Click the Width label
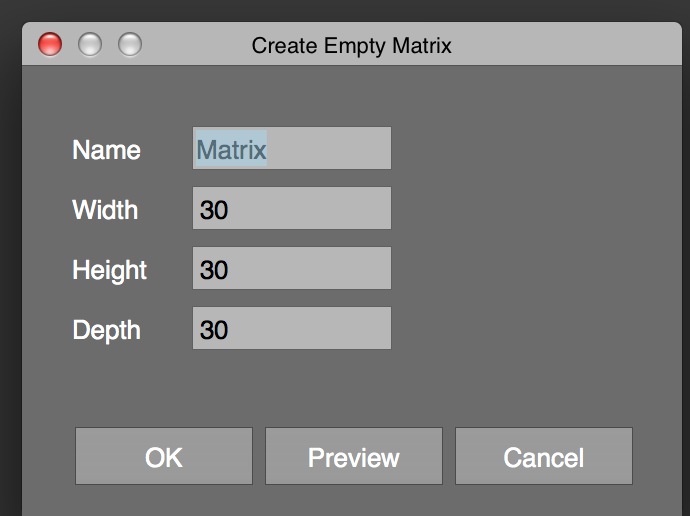This screenshot has width=690, height=516. (105, 210)
